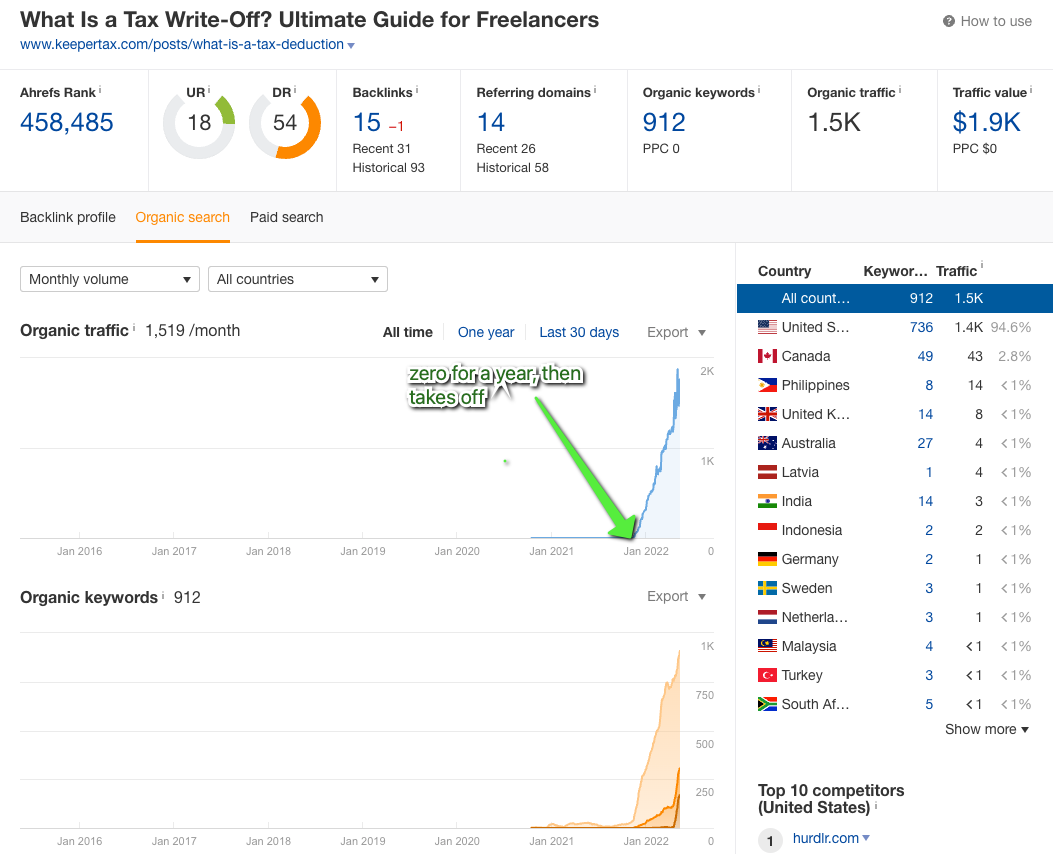Image resolution: width=1053 pixels, height=854 pixels.
Task: Open the Traffic value $1.9K link
Action: click(x=987, y=122)
